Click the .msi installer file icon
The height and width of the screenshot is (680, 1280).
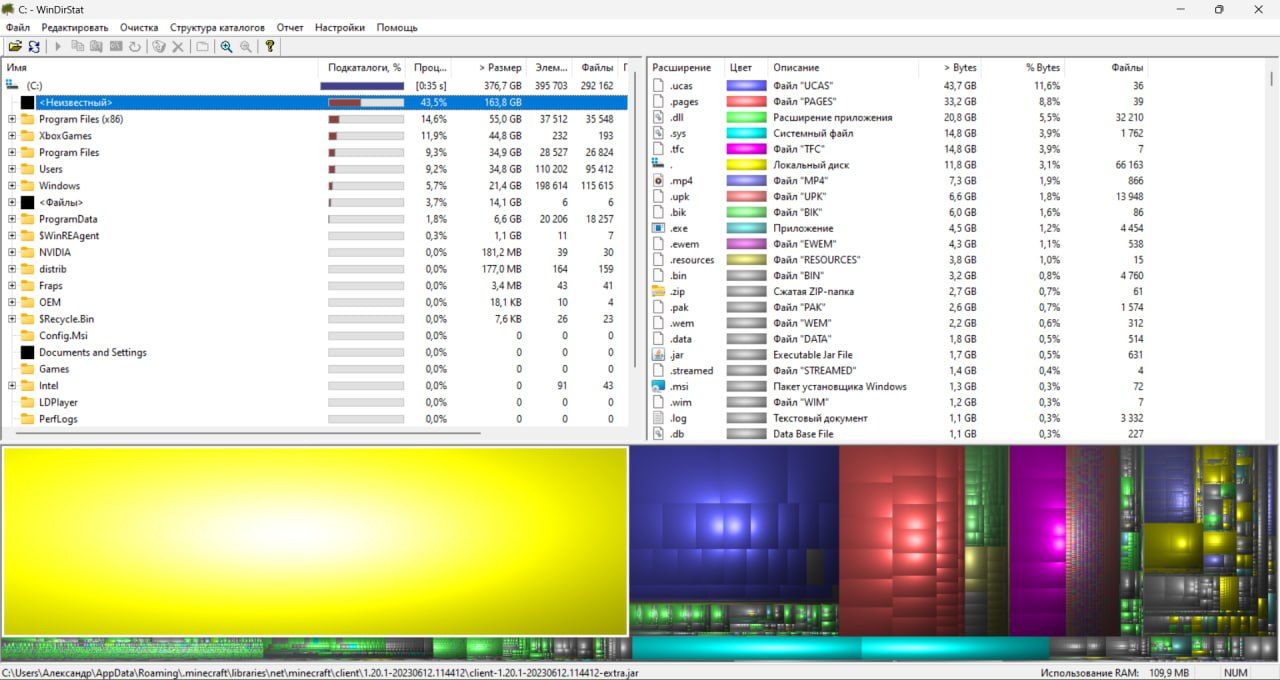(658, 386)
